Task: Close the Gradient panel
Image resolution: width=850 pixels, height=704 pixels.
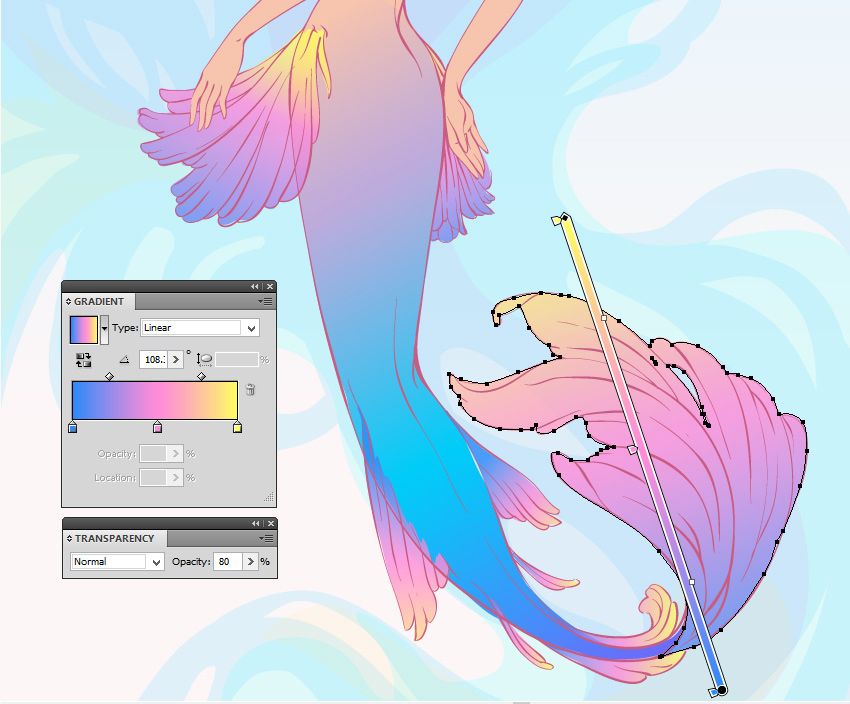Action: [271, 287]
